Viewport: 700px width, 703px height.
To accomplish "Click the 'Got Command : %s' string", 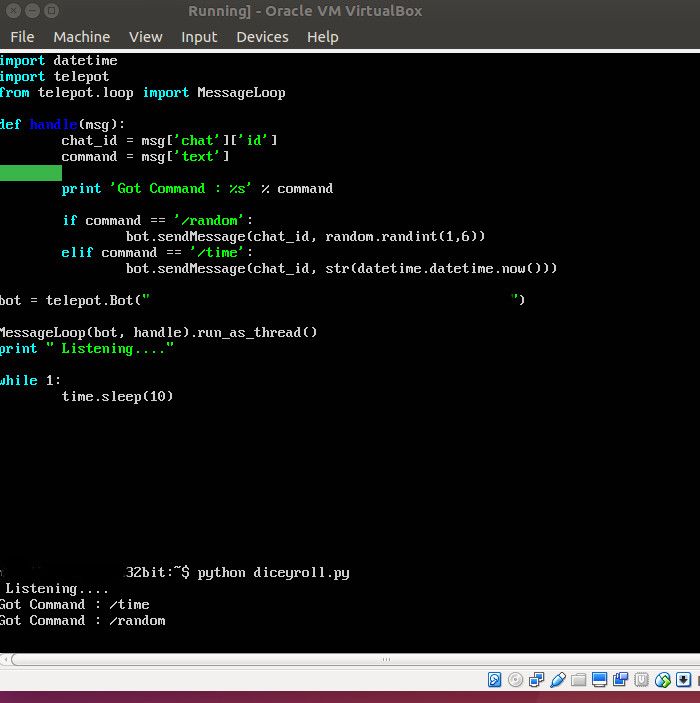I will (181, 188).
